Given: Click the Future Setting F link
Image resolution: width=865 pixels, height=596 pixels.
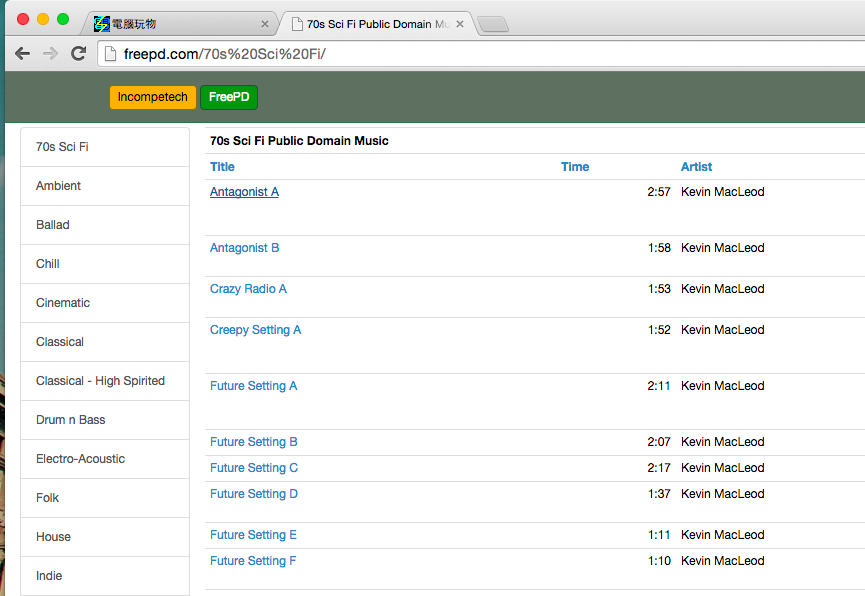Looking at the screenshot, I should (x=253, y=561).
